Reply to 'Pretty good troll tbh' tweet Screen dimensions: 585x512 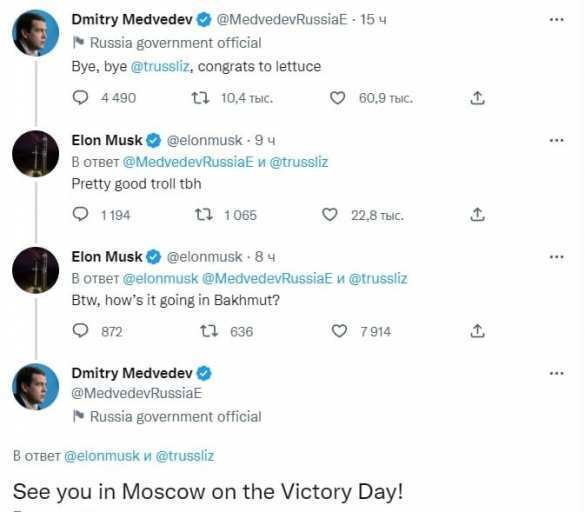pos(80,215)
